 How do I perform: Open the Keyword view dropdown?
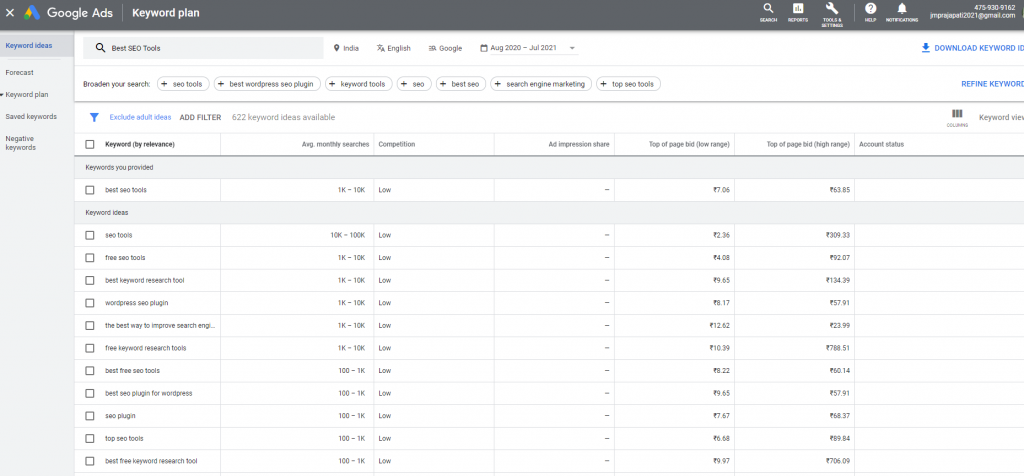pyautogui.click(x=1001, y=118)
